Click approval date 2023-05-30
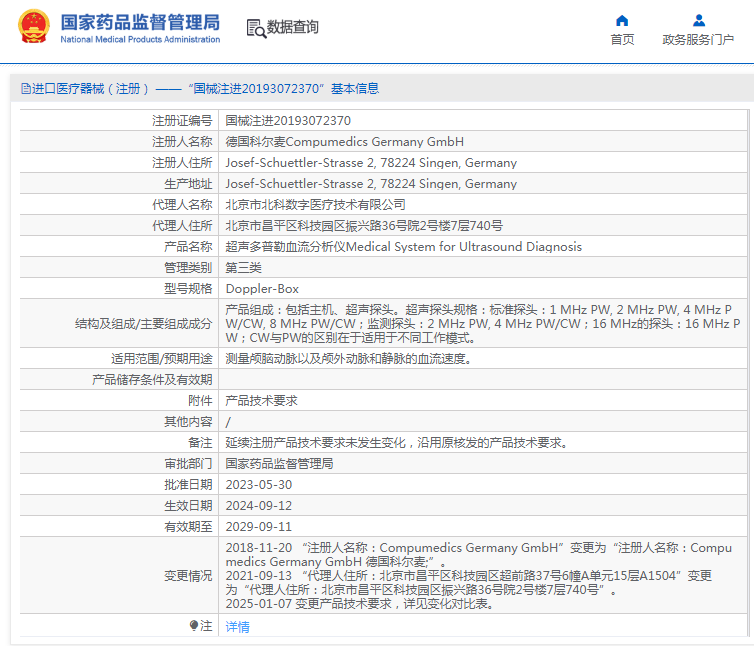Viewport: 754px width, 646px height. pos(259,485)
